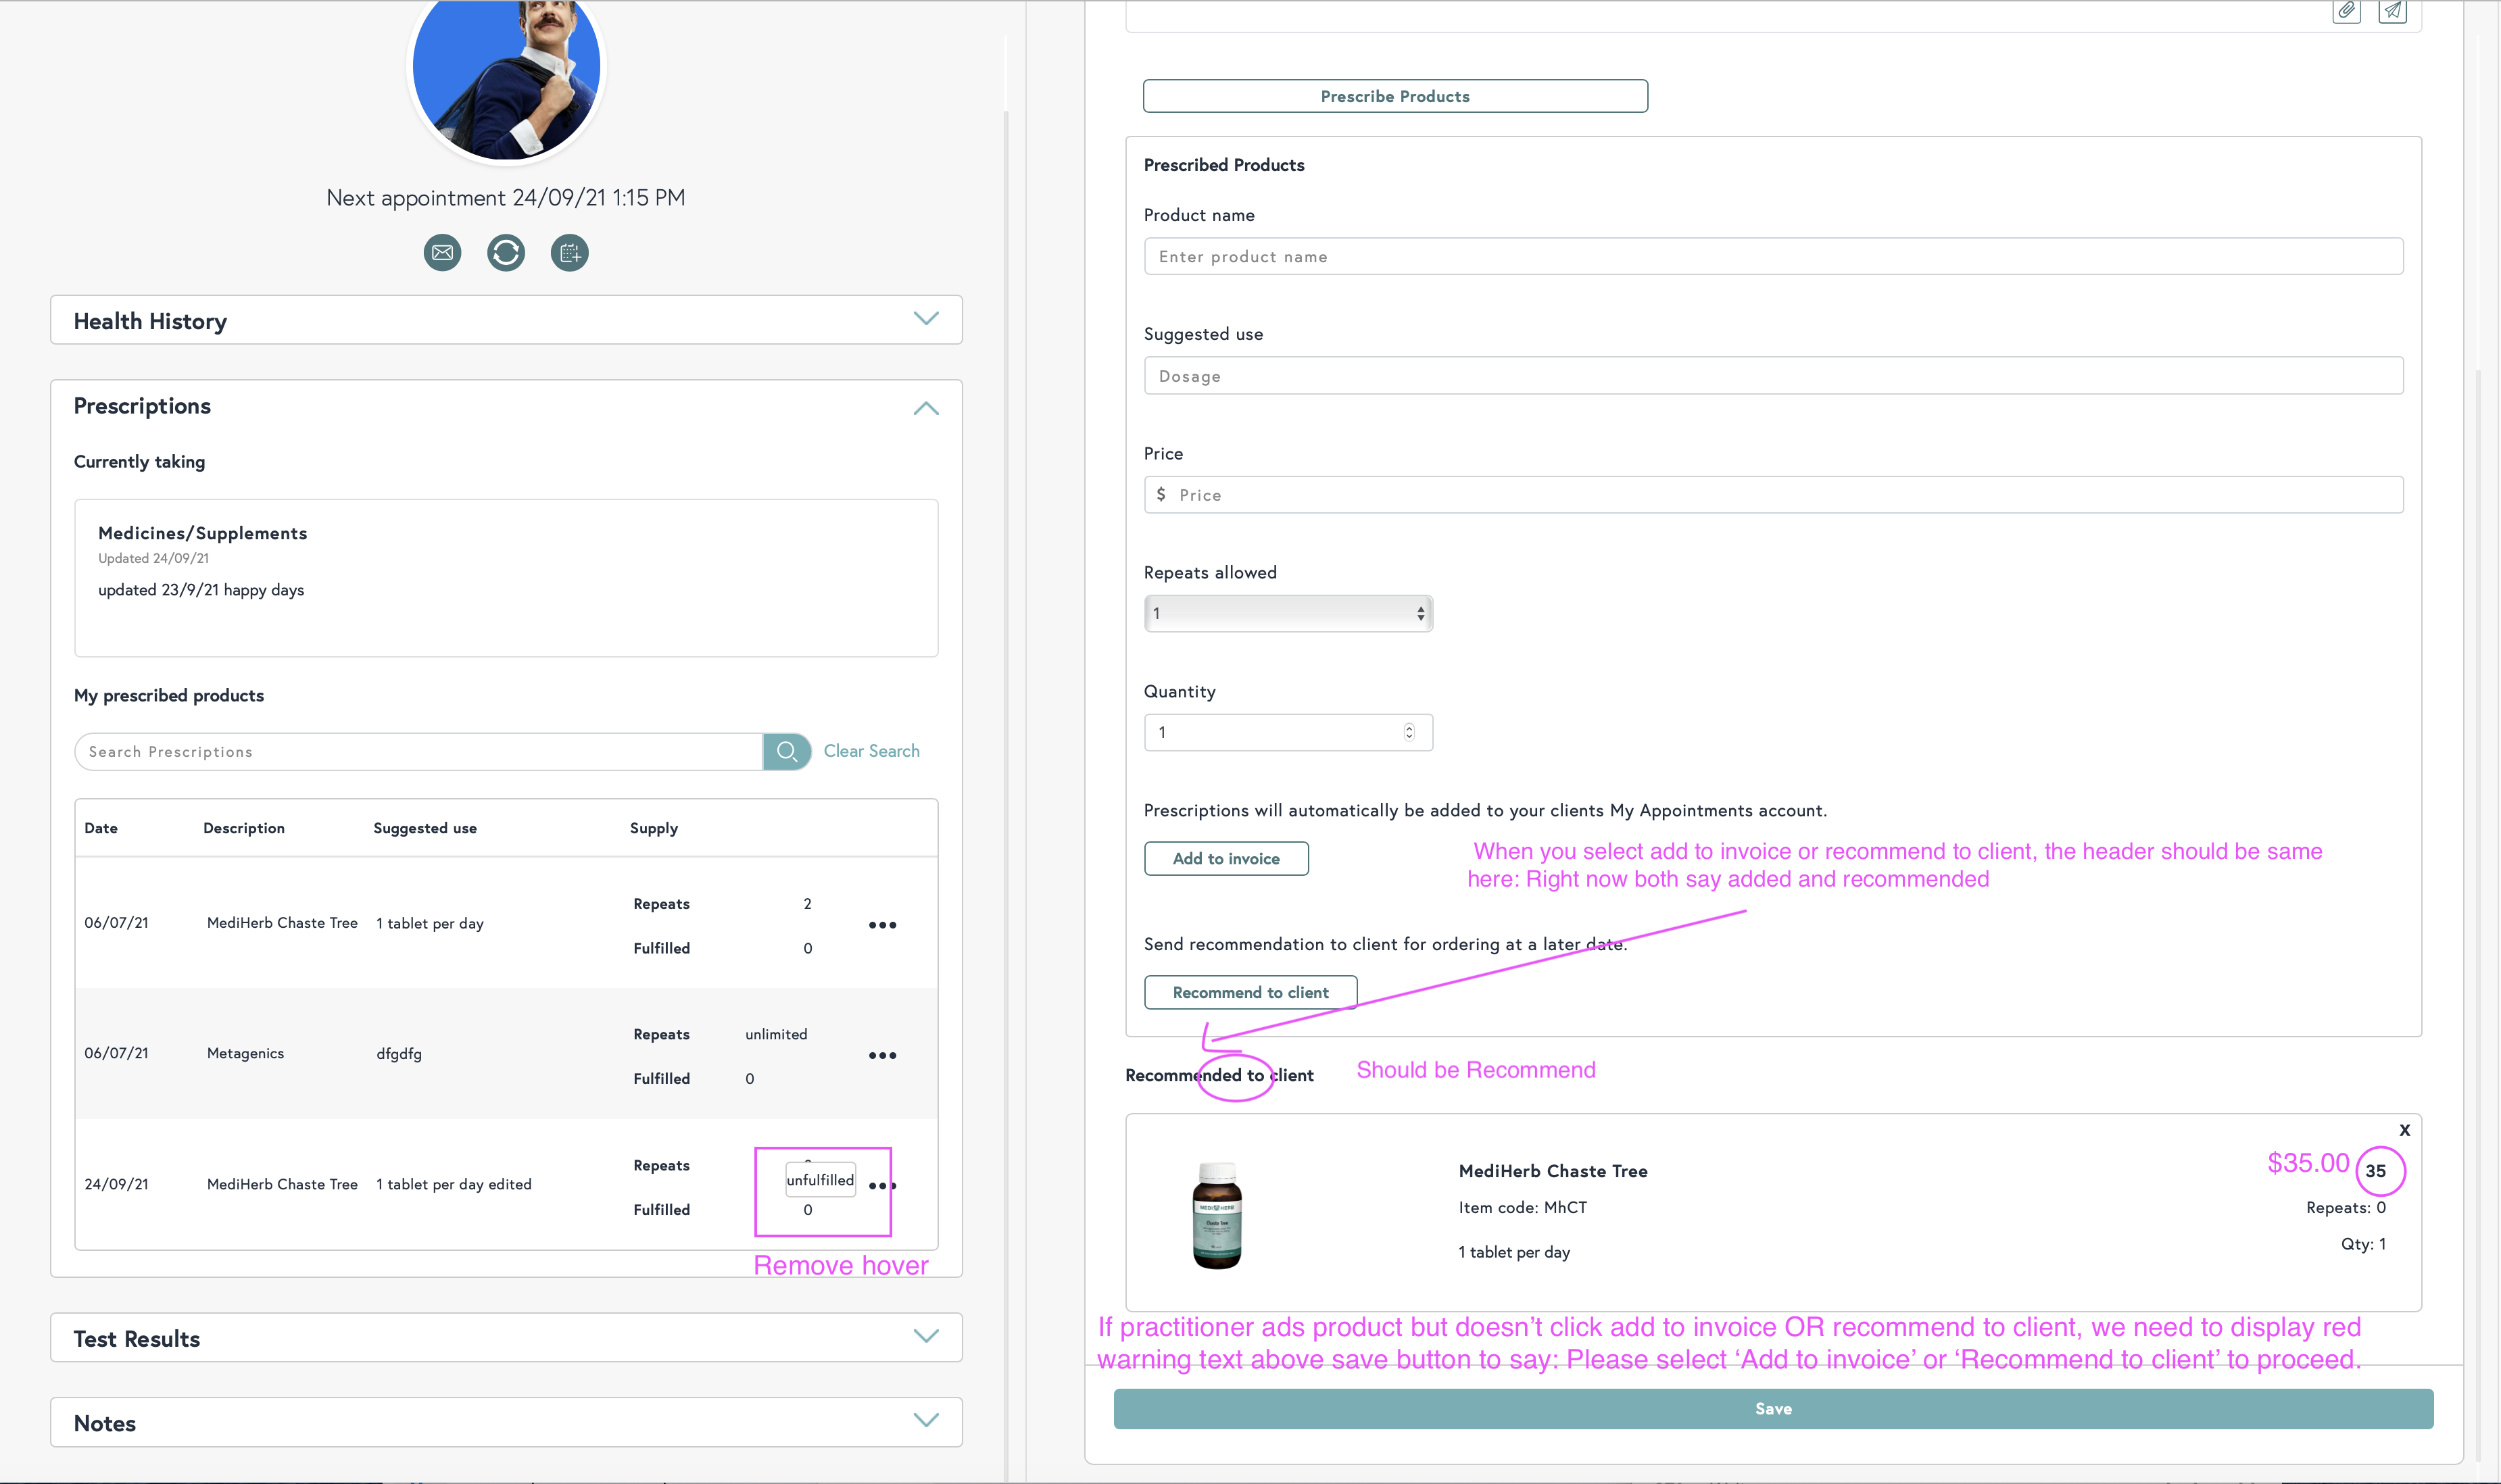Expand the Health History section

click(926, 319)
